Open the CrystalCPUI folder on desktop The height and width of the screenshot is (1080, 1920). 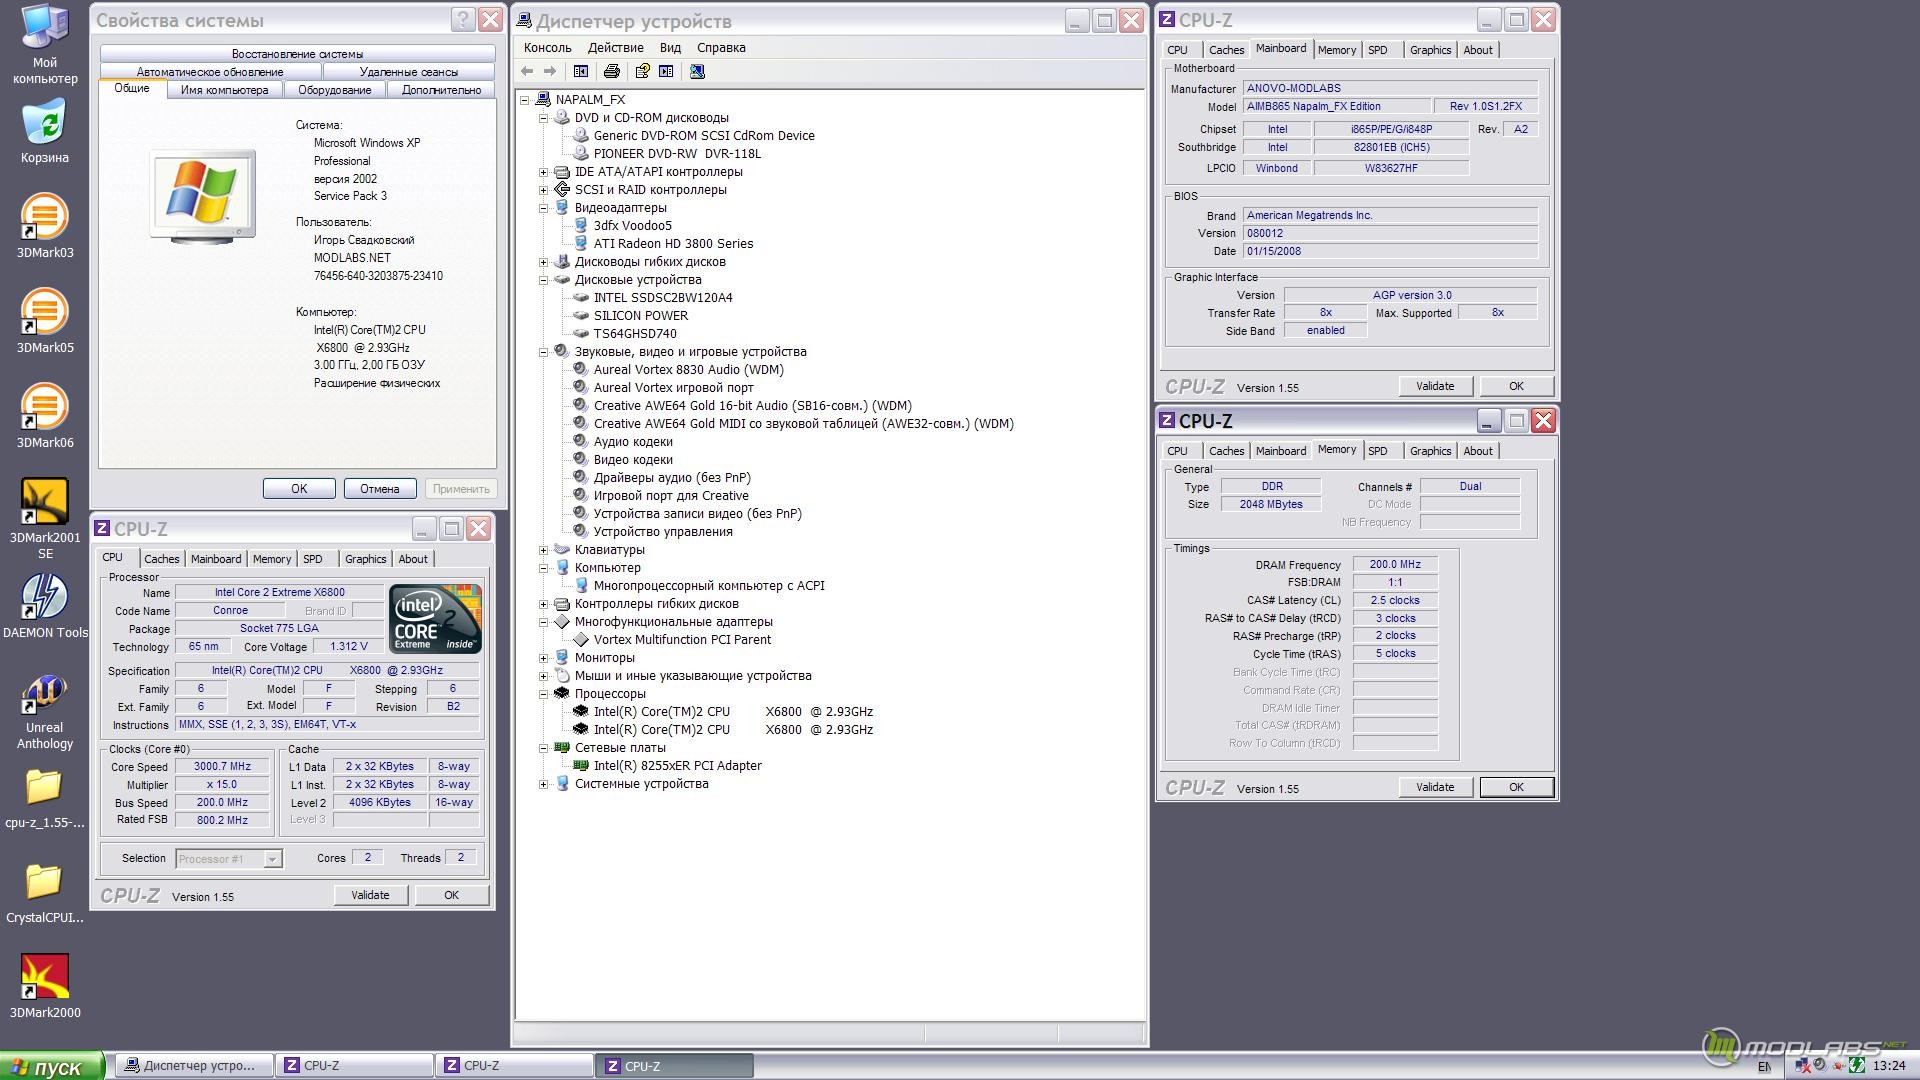pyautogui.click(x=45, y=893)
